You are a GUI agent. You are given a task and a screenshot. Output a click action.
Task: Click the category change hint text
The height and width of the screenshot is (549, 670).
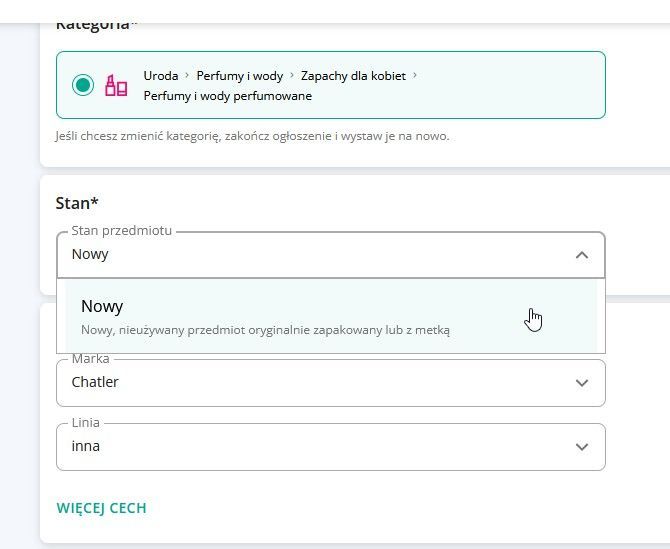(253, 136)
